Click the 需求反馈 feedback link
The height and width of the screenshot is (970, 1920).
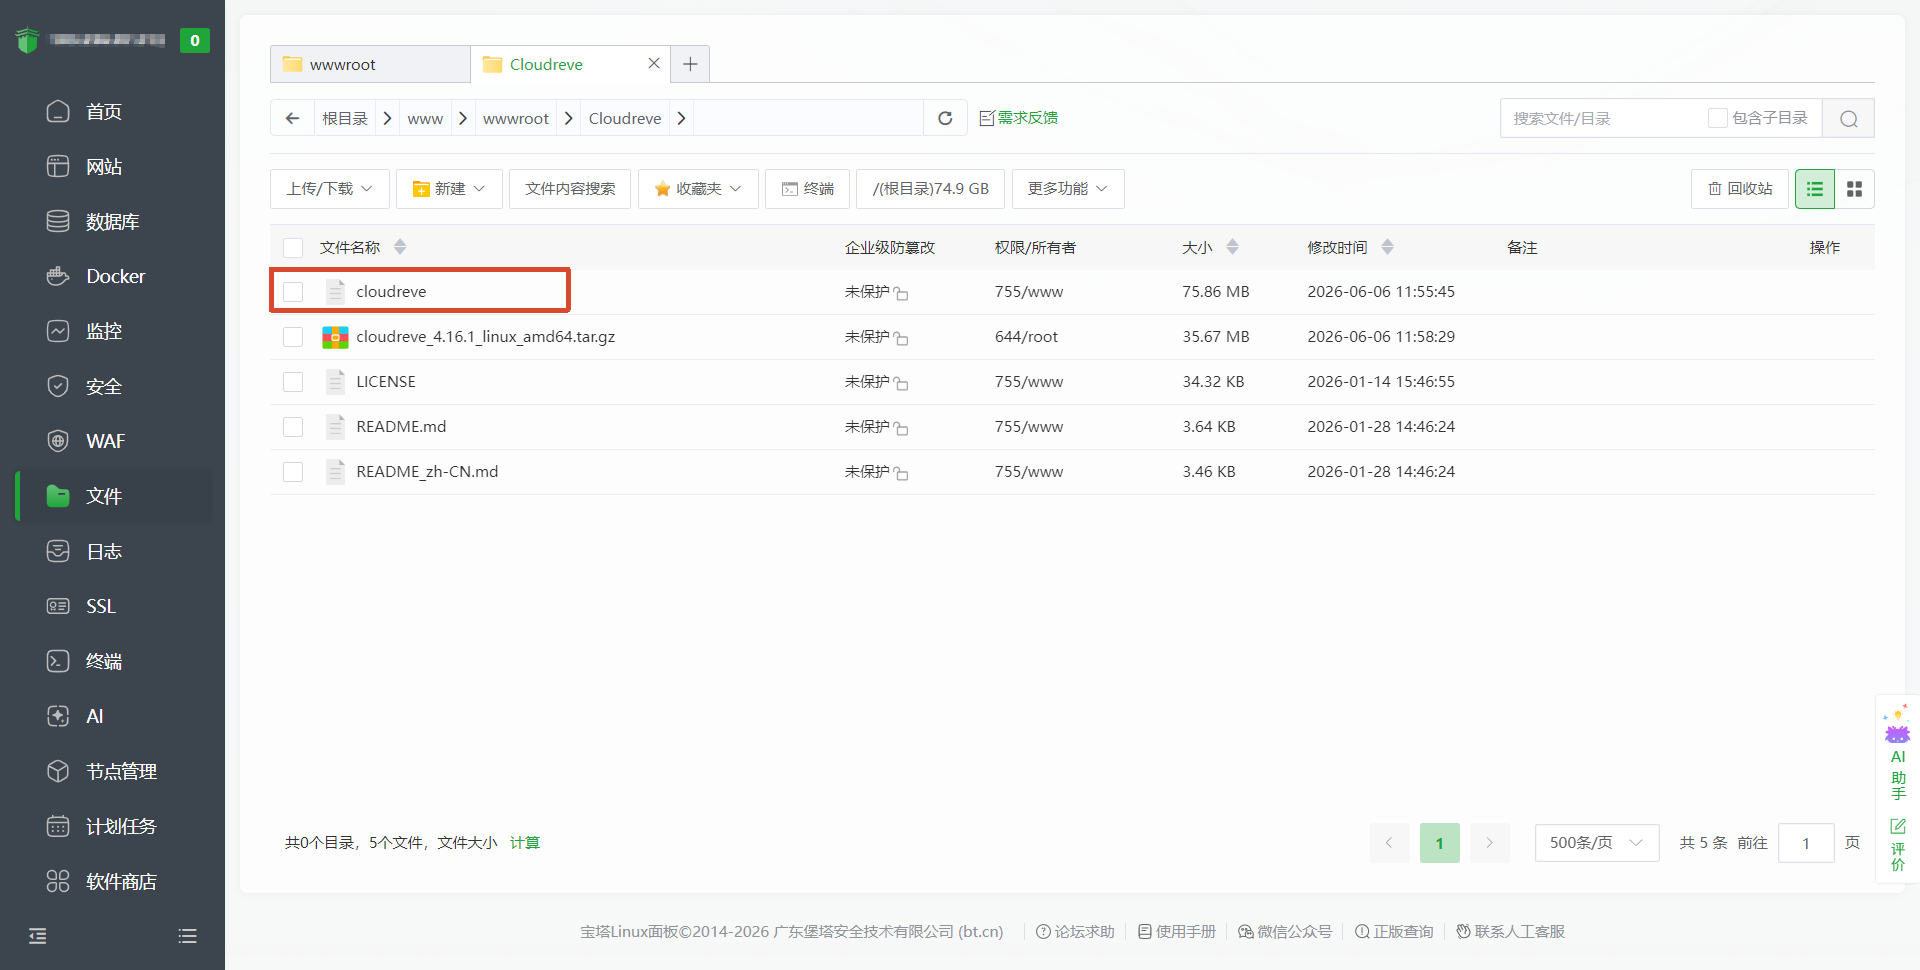point(1018,118)
